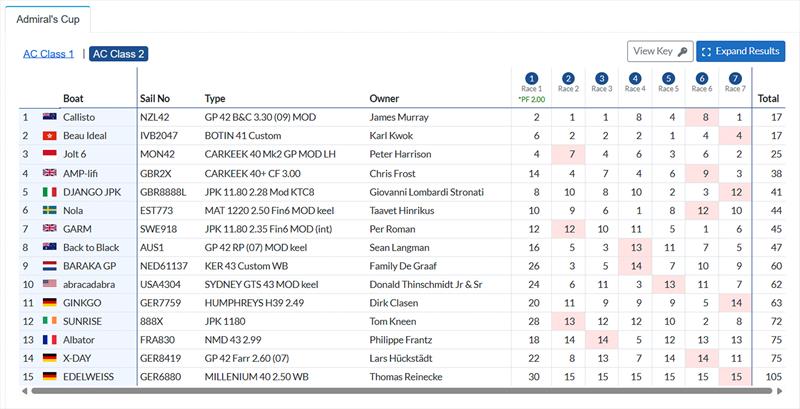Click the Race 1 circled number icon
Screen dimensions: 800x409
[532, 79]
